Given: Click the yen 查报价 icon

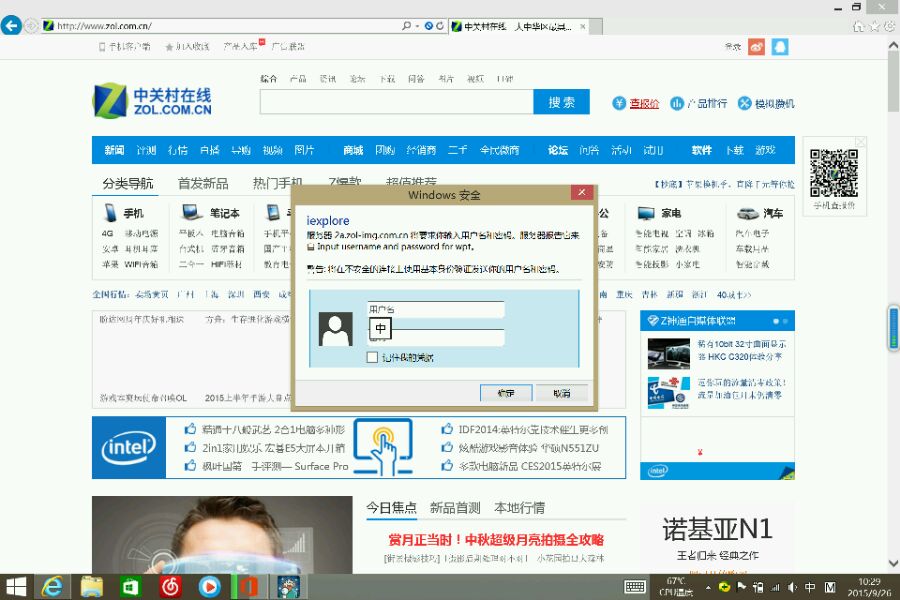Looking at the screenshot, I should tap(619, 103).
